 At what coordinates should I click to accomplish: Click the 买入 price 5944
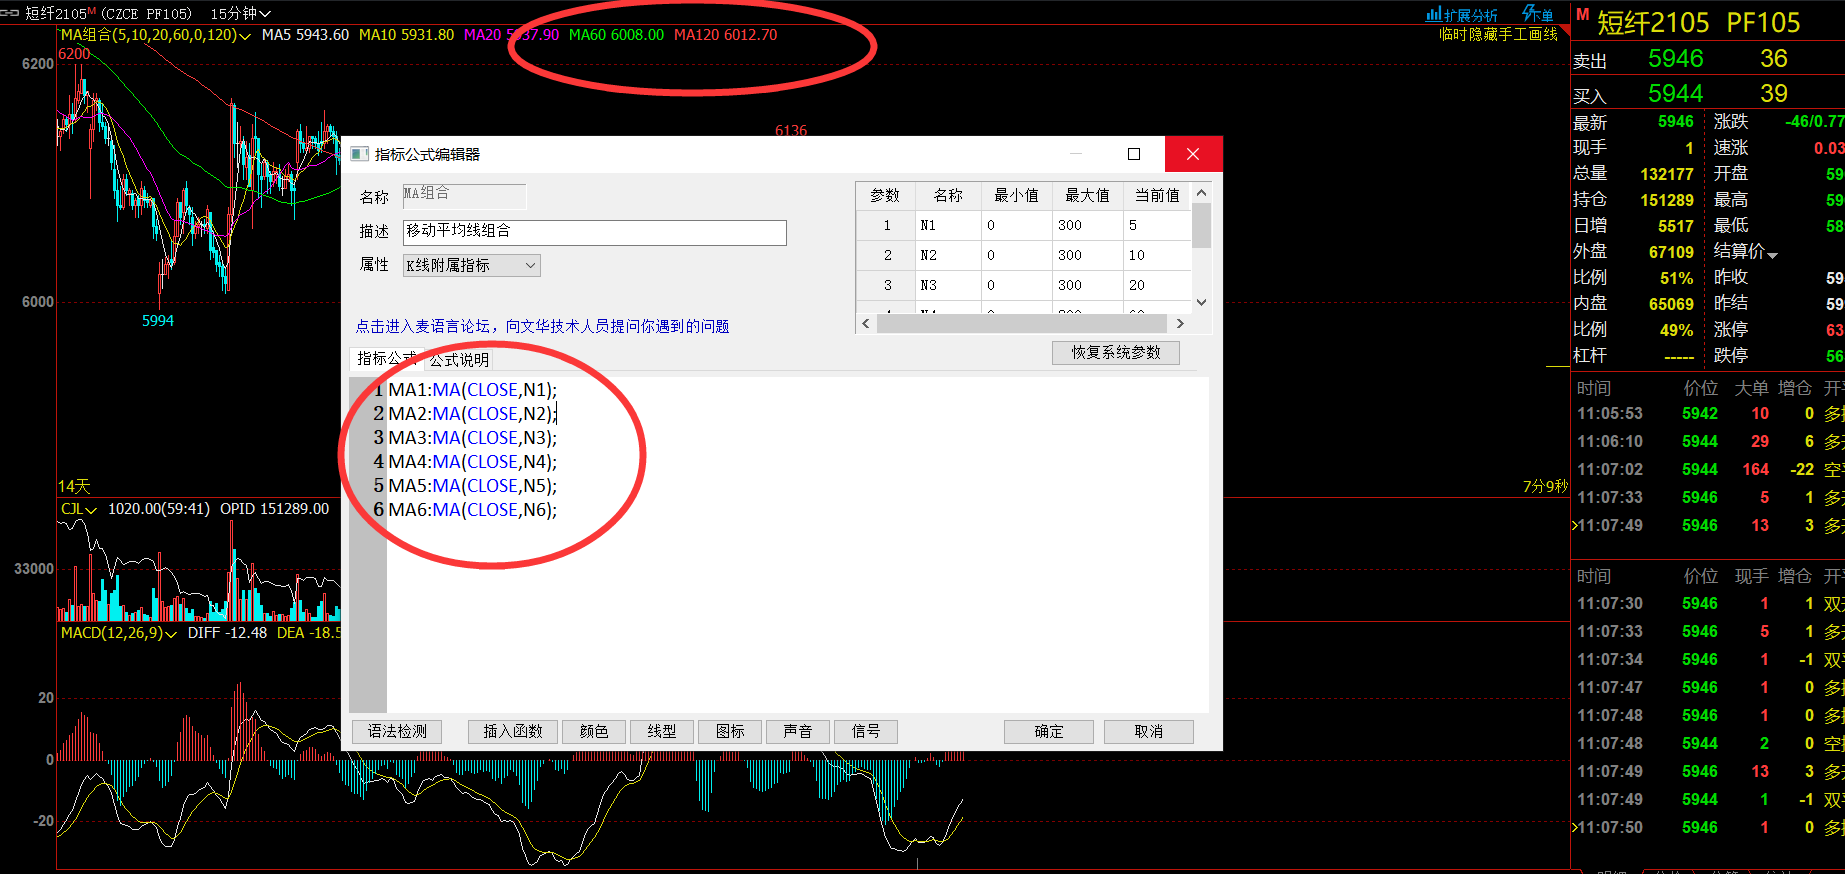(x=1676, y=94)
